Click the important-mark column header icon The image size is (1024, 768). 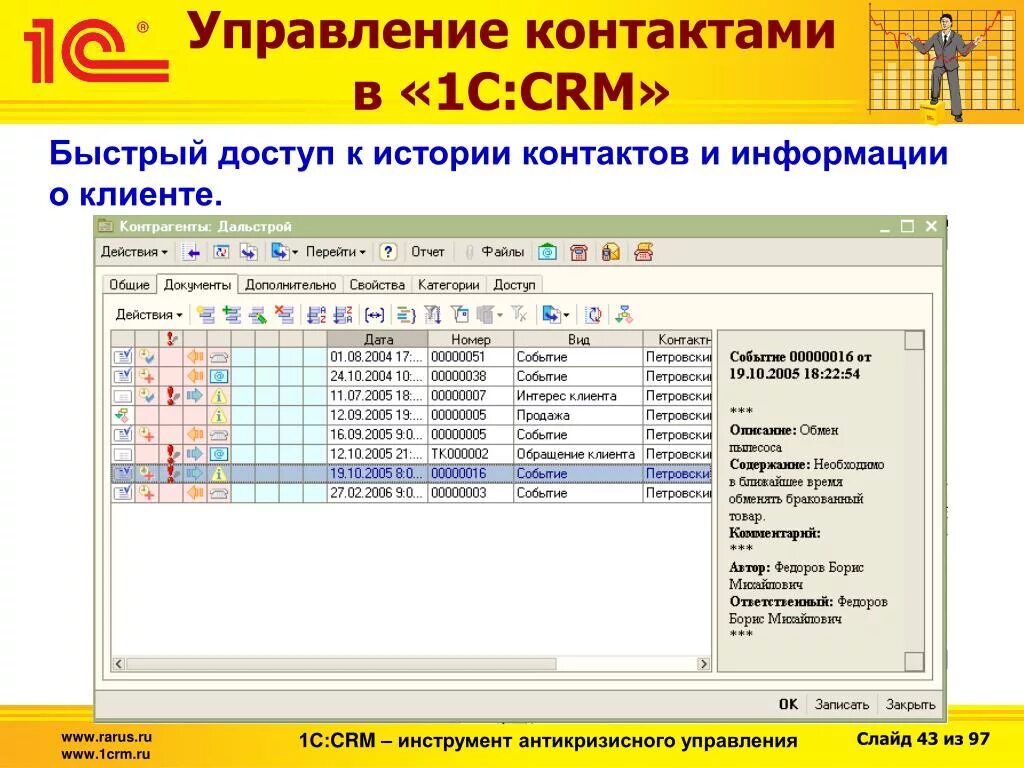coord(171,338)
